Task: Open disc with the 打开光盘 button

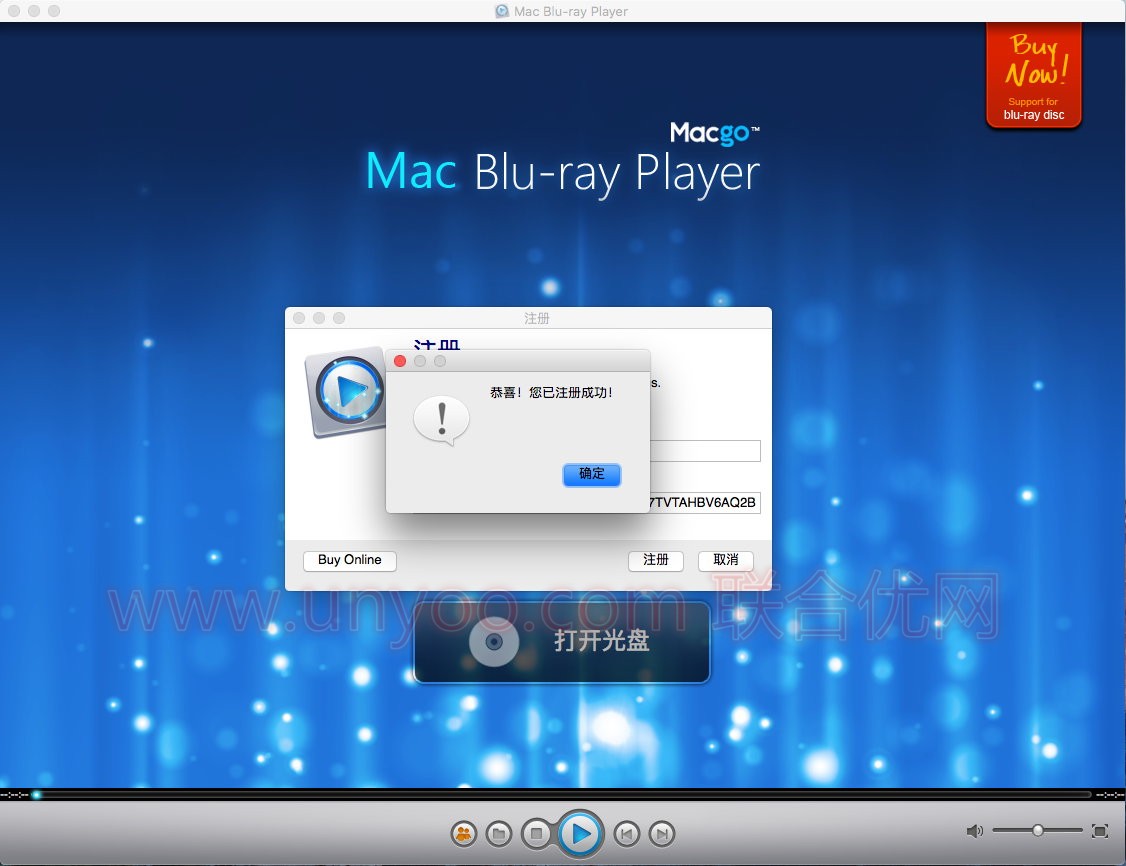Action: point(562,641)
